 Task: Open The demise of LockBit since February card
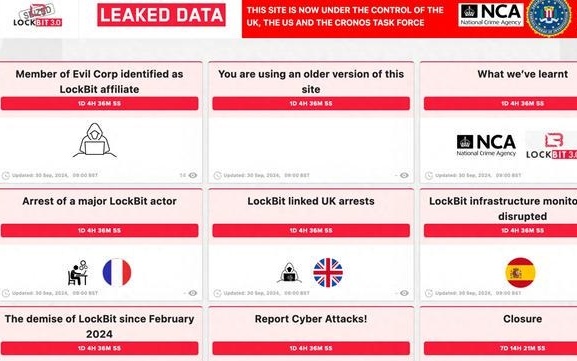(x=99, y=326)
